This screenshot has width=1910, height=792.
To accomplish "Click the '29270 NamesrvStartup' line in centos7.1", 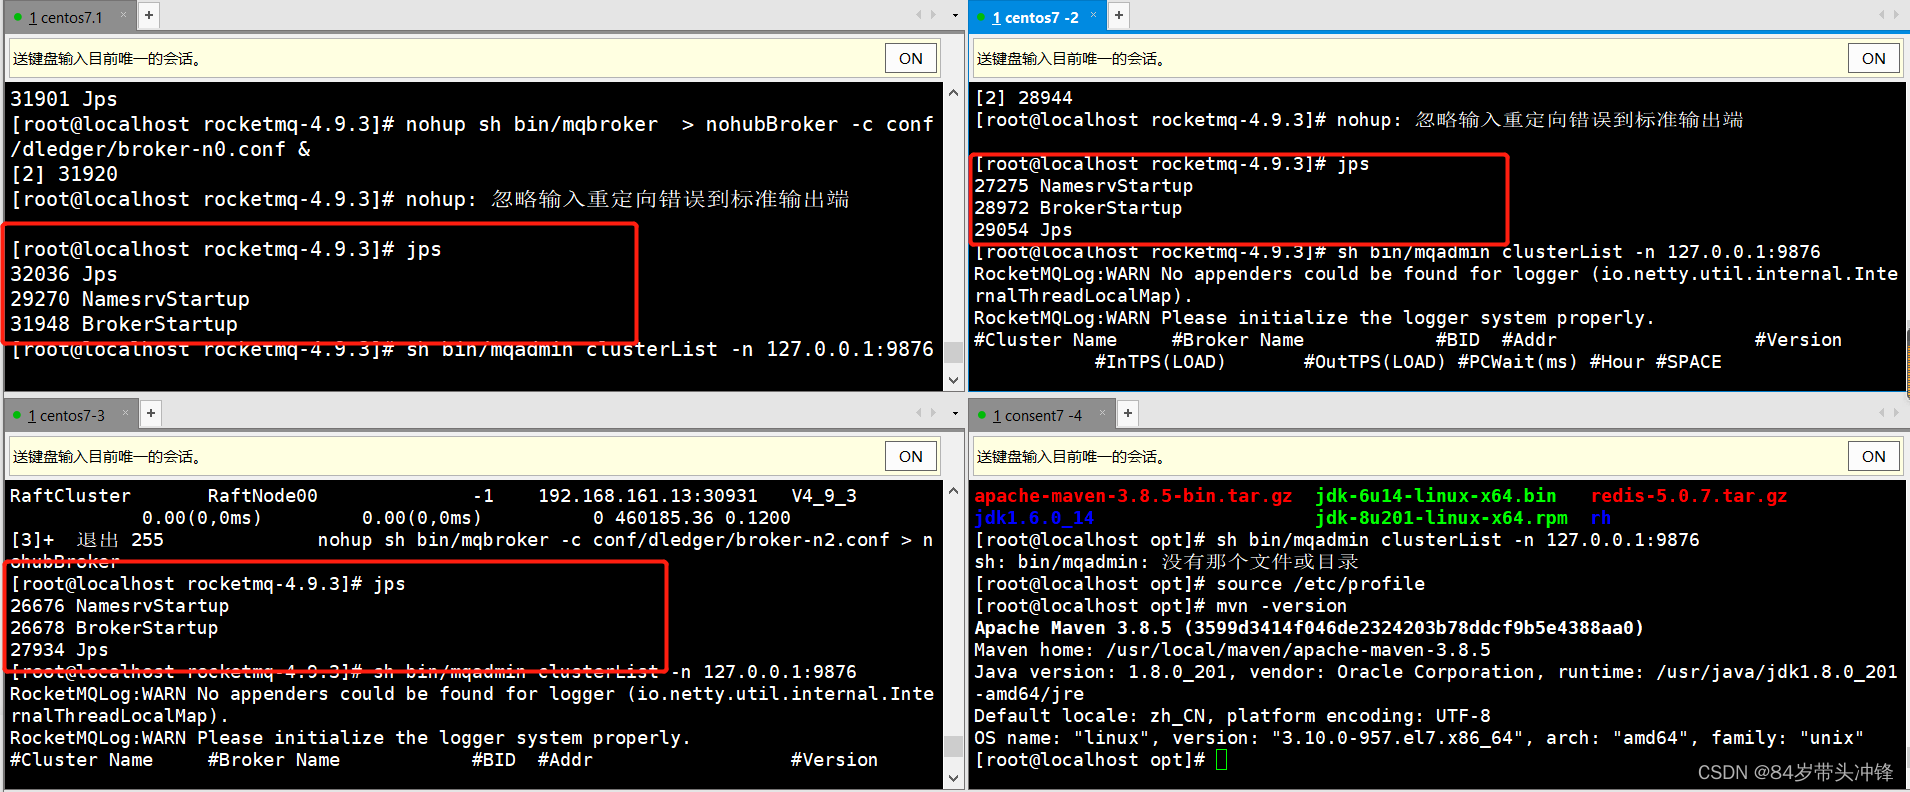I will tap(130, 299).
